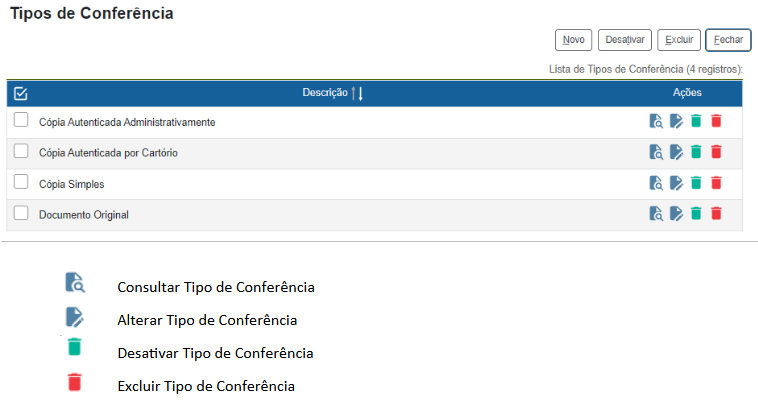The height and width of the screenshot is (403, 758).
Task: Tick the Documento Original checkbox
Action: coord(21,213)
